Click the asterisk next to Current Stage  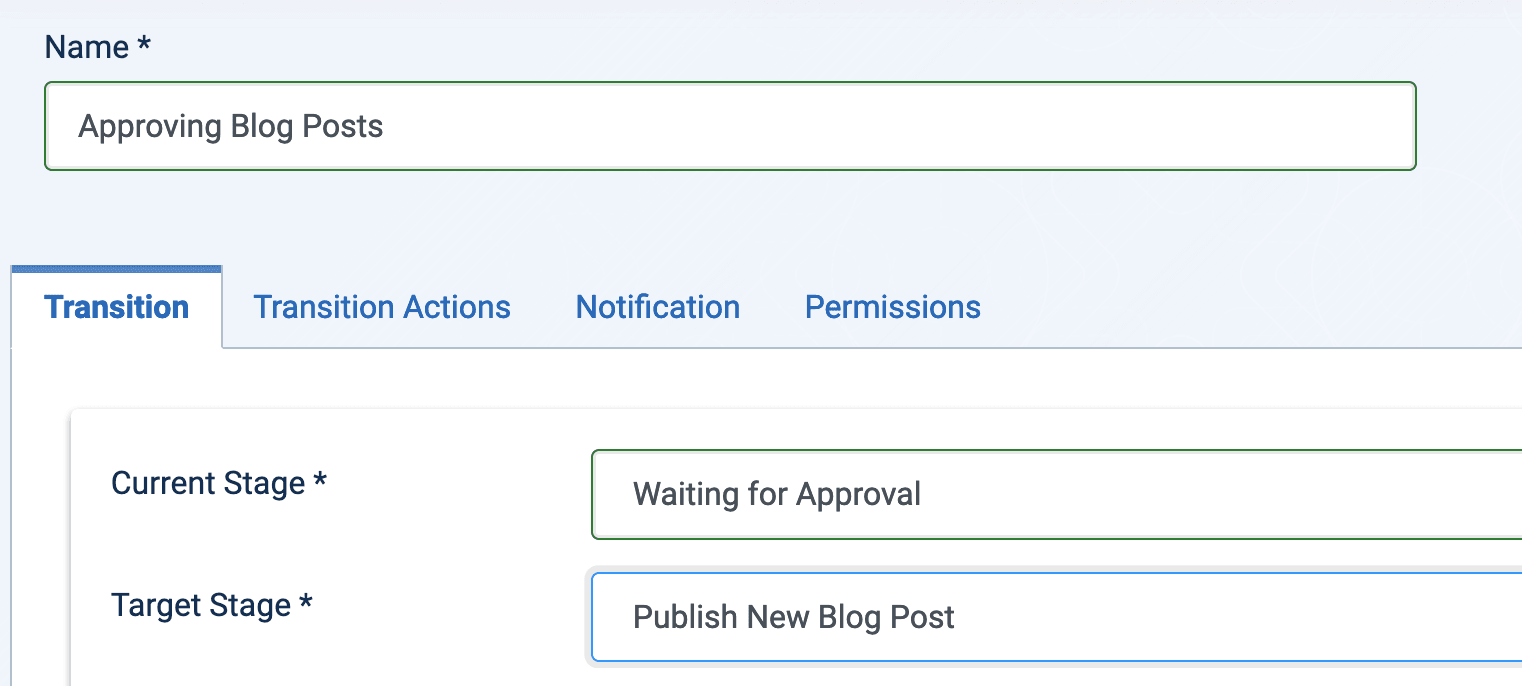pos(320,481)
